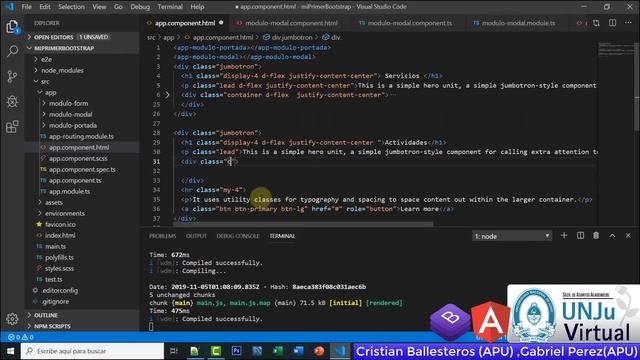This screenshot has height=360, width=640.
Task: Show the Debug Console tab
Action: coord(238,236)
